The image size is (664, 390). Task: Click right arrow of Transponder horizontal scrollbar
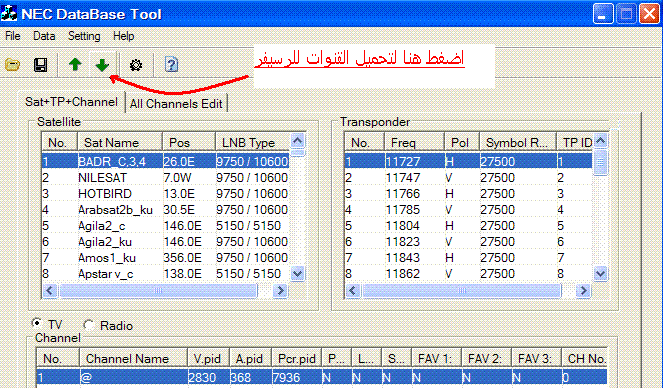[583, 290]
